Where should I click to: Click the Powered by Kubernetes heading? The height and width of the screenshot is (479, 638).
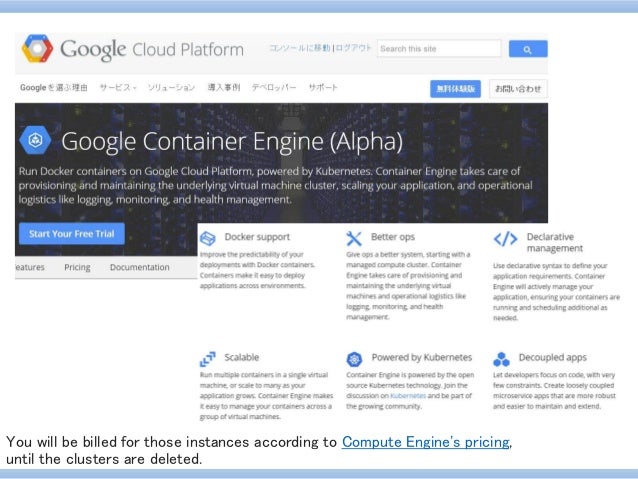tap(422, 357)
